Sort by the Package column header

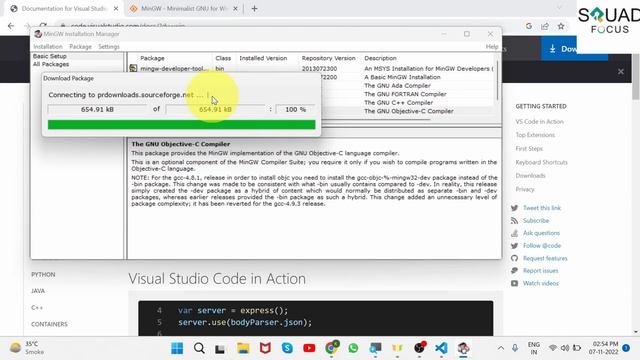(x=152, y=58)
